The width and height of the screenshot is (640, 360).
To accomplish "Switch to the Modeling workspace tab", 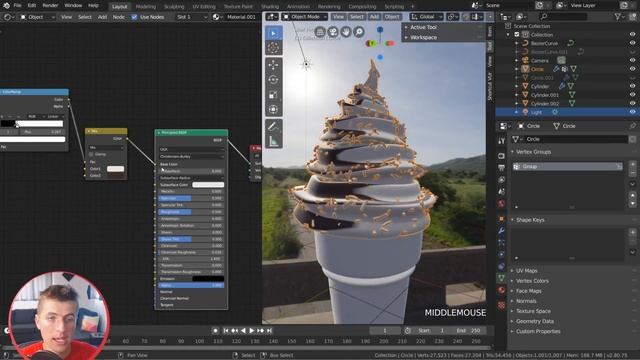I will [146, 7].
